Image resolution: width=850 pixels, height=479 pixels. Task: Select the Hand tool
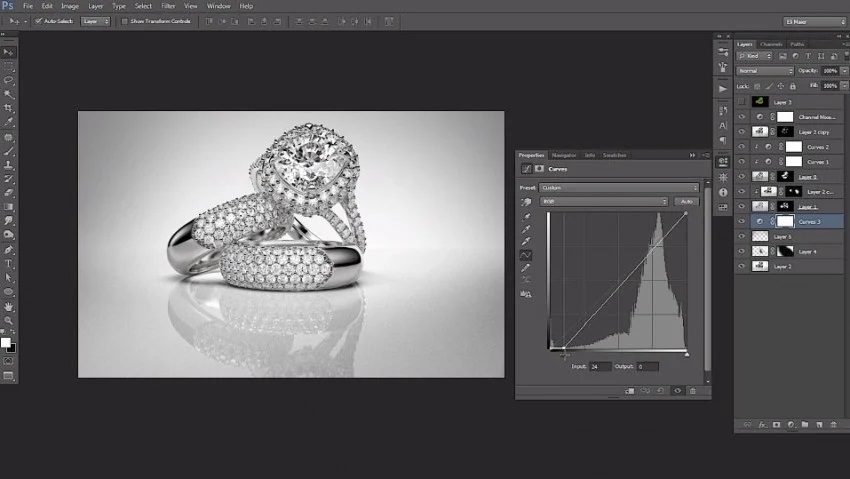(x=9, y=306)
